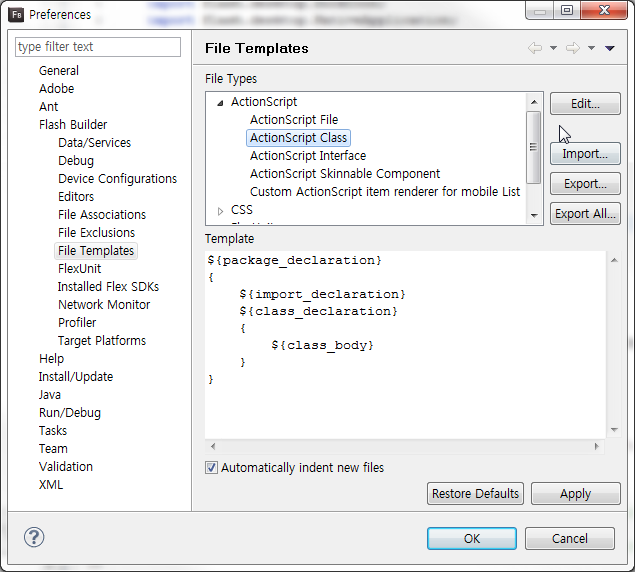Click File Types list scroll up arrow
The image size is (635, 572).
point(534,102)
